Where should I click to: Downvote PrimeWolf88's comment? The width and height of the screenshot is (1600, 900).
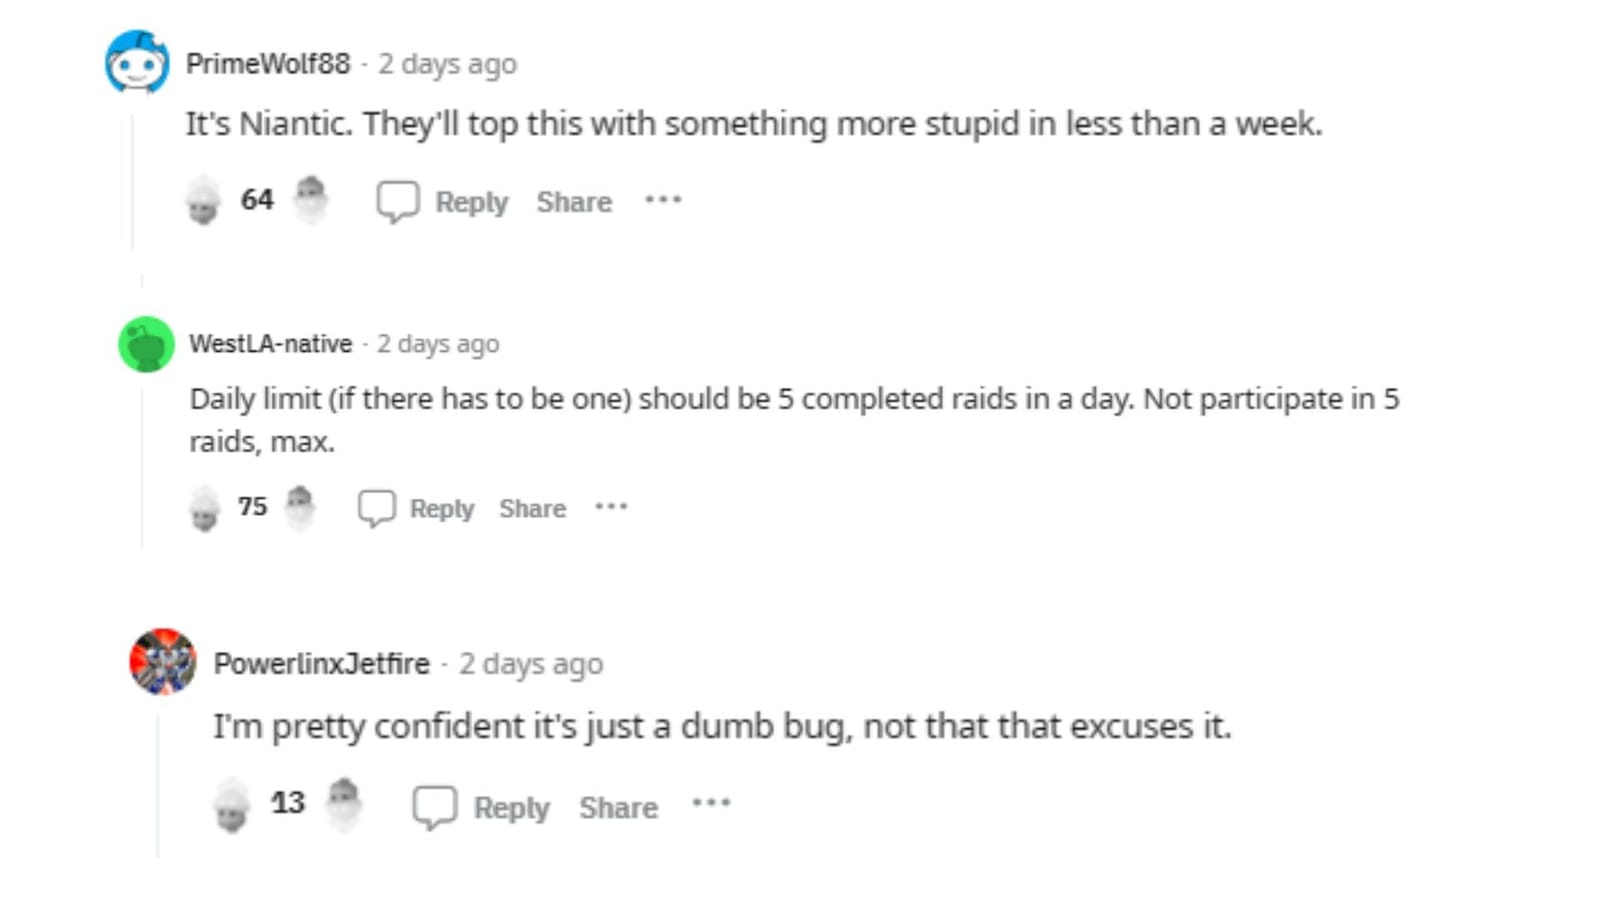311,200
